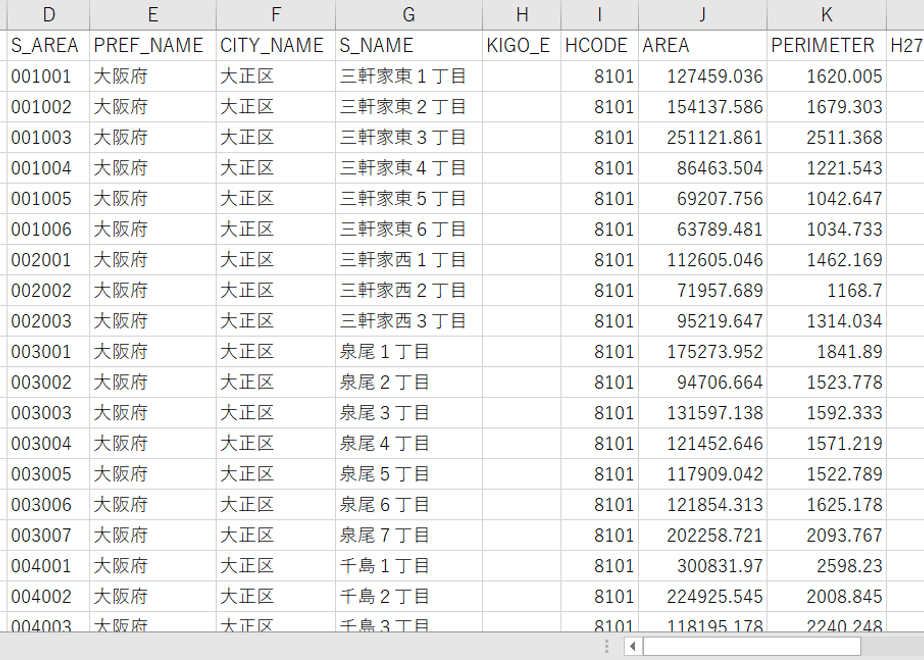
Task: Select the PERIMETER header cell
Action: pos(827,45)
